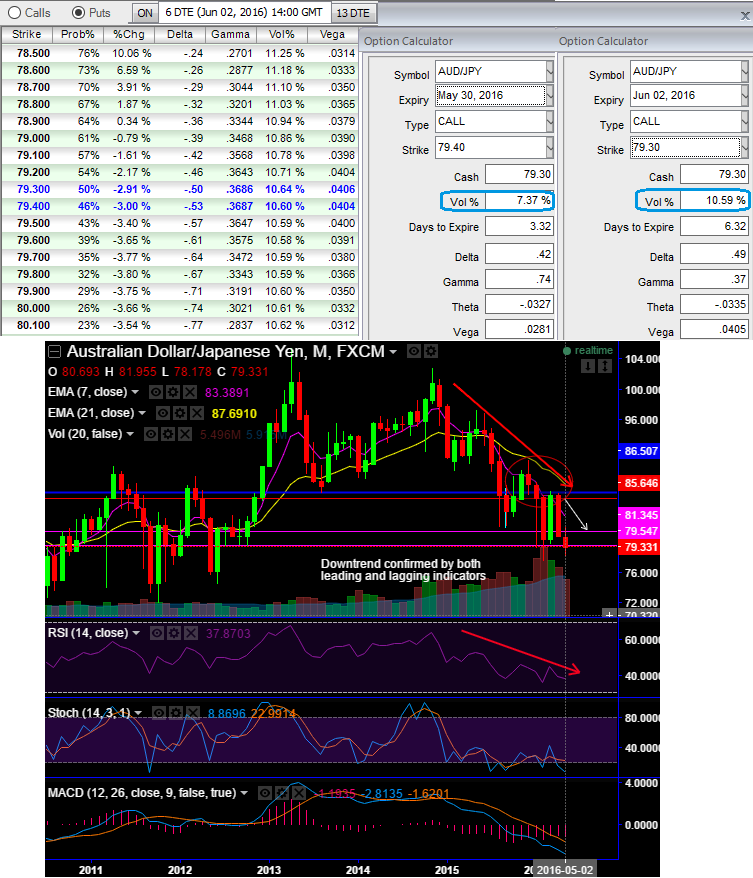Open RSI indicator settings gear
753x878 pixels.
tap(174, 633)
